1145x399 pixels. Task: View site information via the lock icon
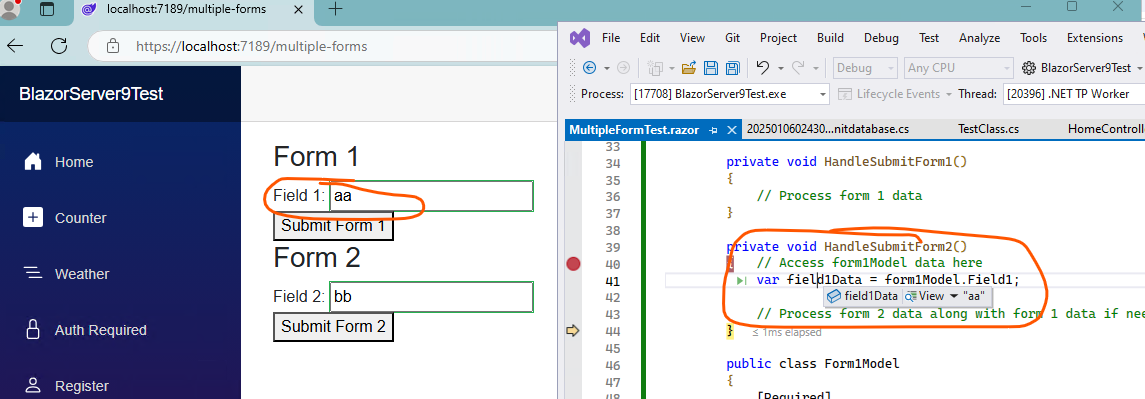[112, 46]
